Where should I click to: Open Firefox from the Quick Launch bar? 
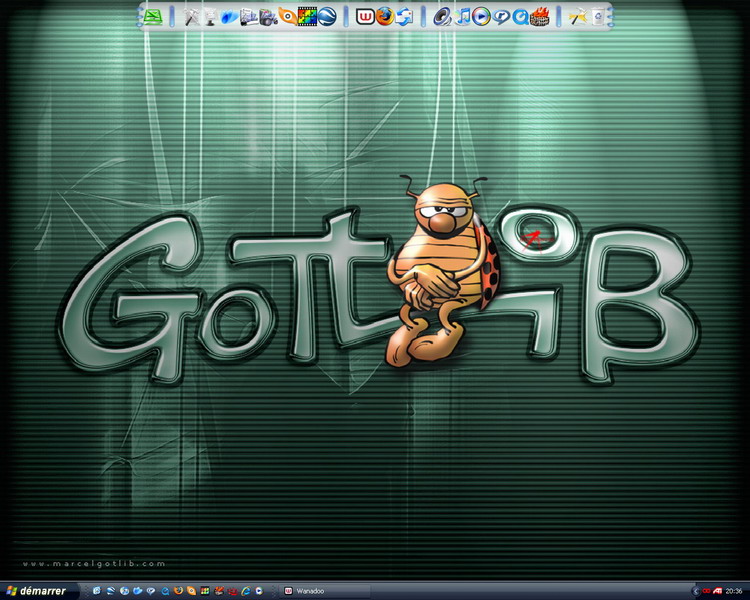tap(178, 591)
